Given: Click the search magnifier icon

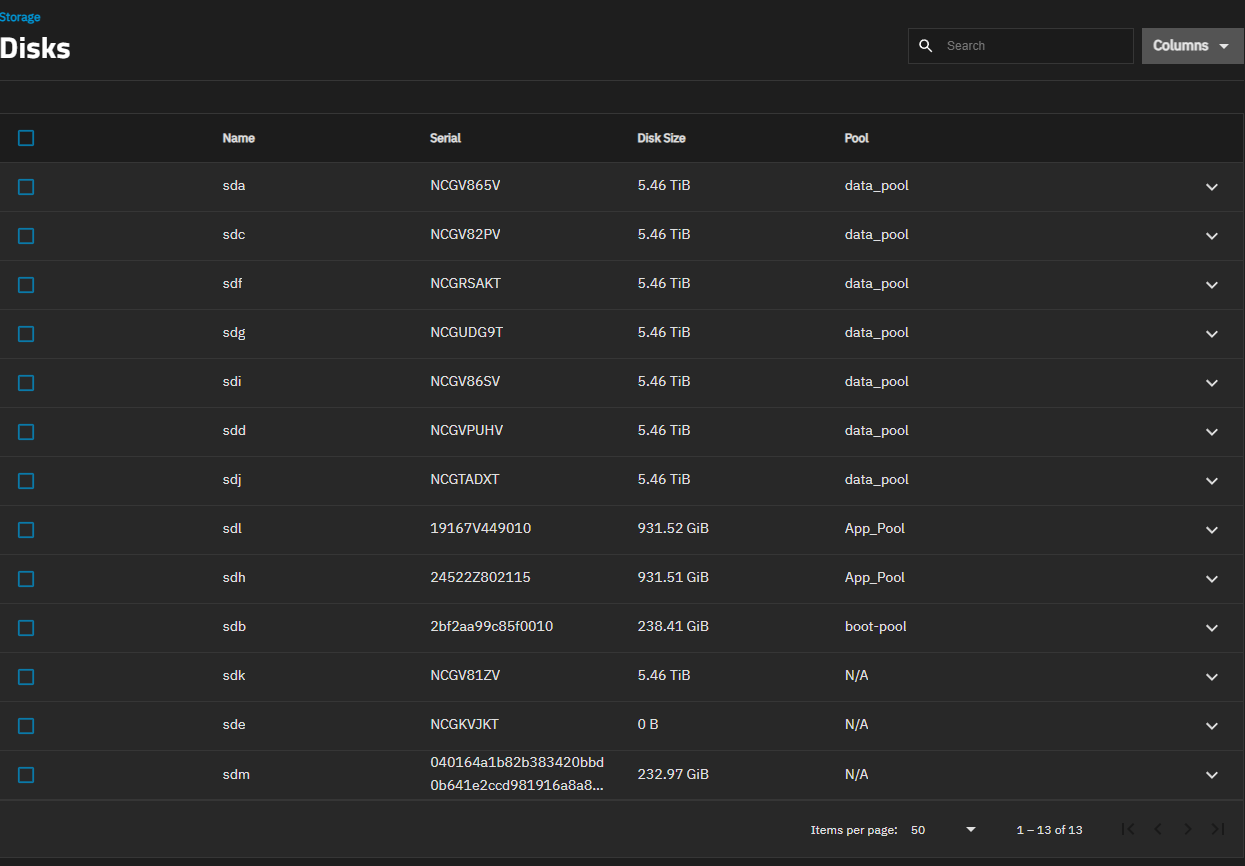Looking at the screenshot, I should coord(926,46).
